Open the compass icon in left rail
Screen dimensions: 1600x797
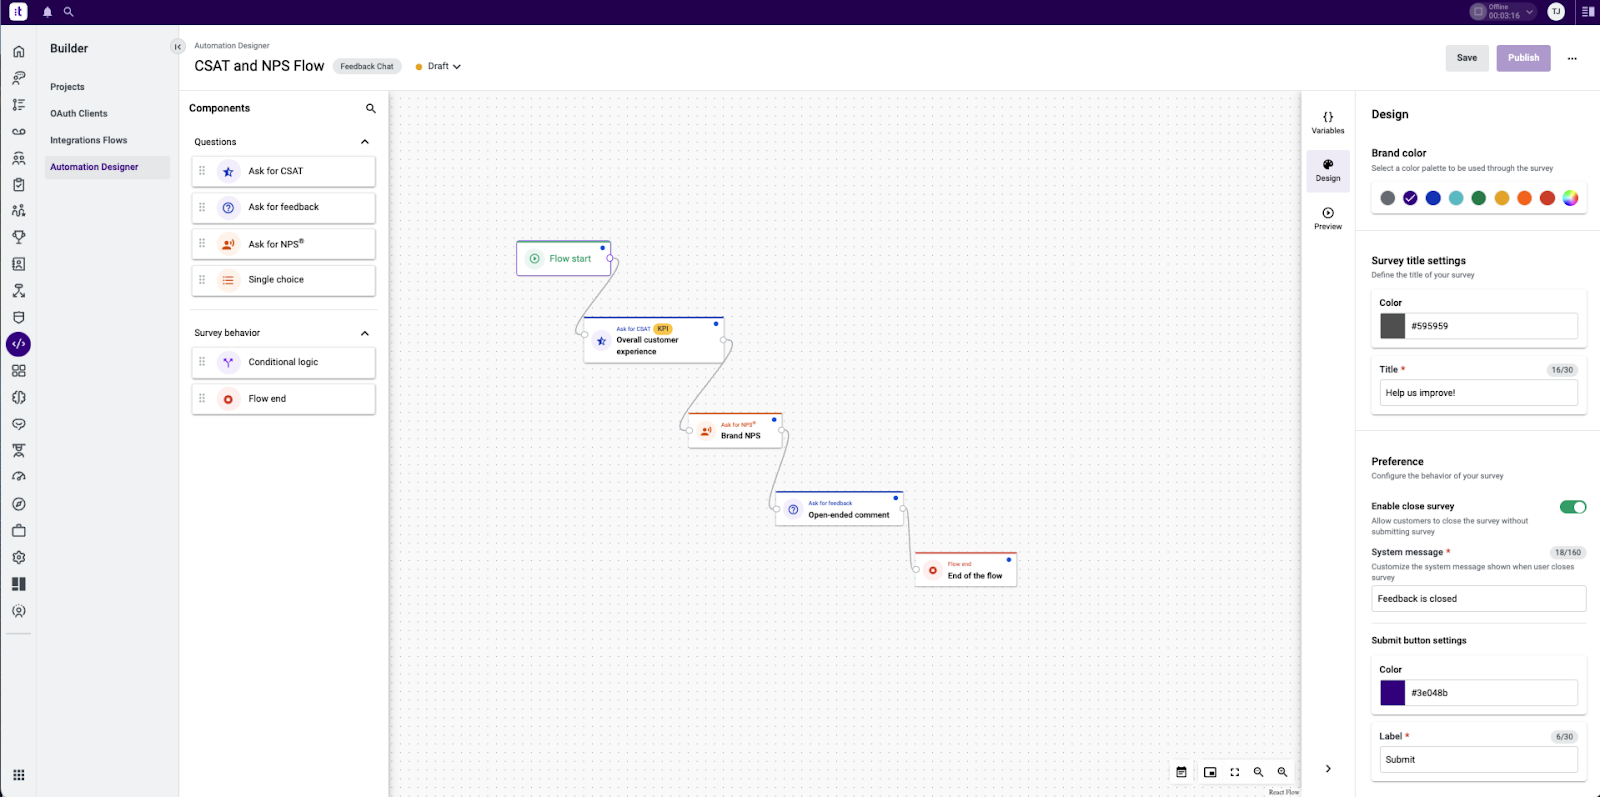coord(18,504)
